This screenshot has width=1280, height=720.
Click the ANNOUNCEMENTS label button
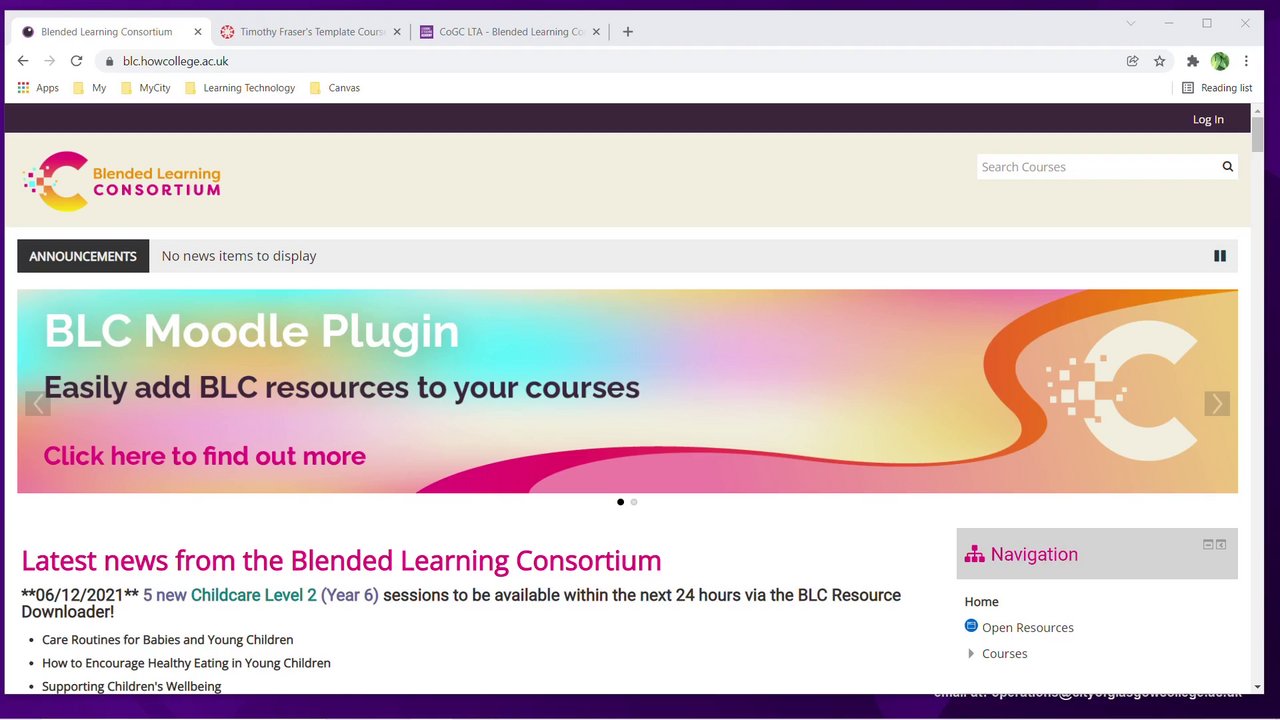(x=83, y=256)
